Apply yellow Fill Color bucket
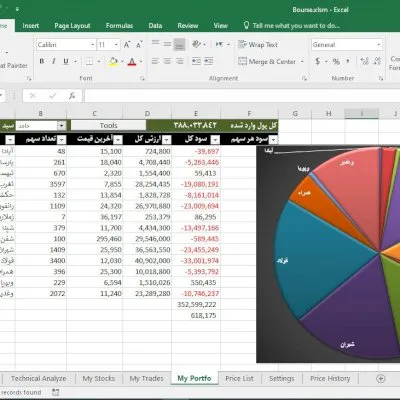 [x=113, y=61]
